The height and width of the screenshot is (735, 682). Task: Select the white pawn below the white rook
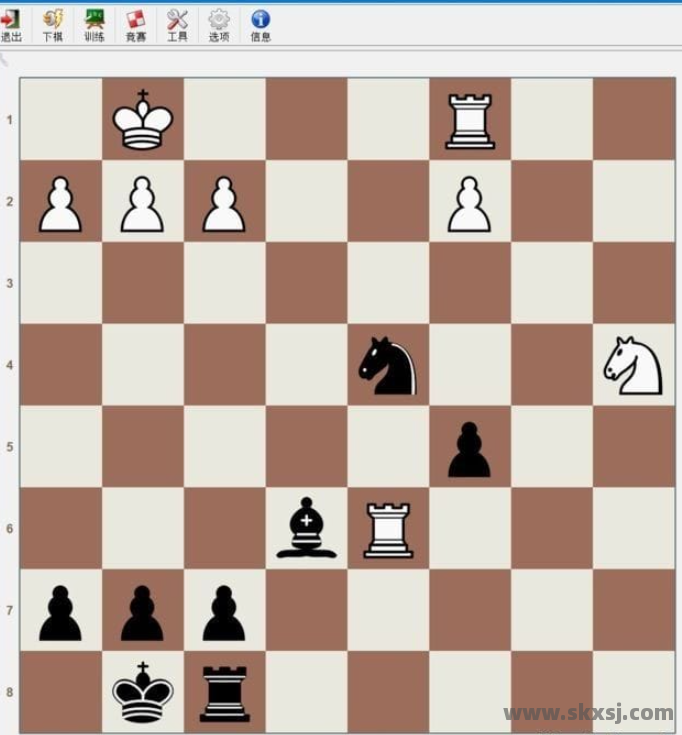[470, 203]
